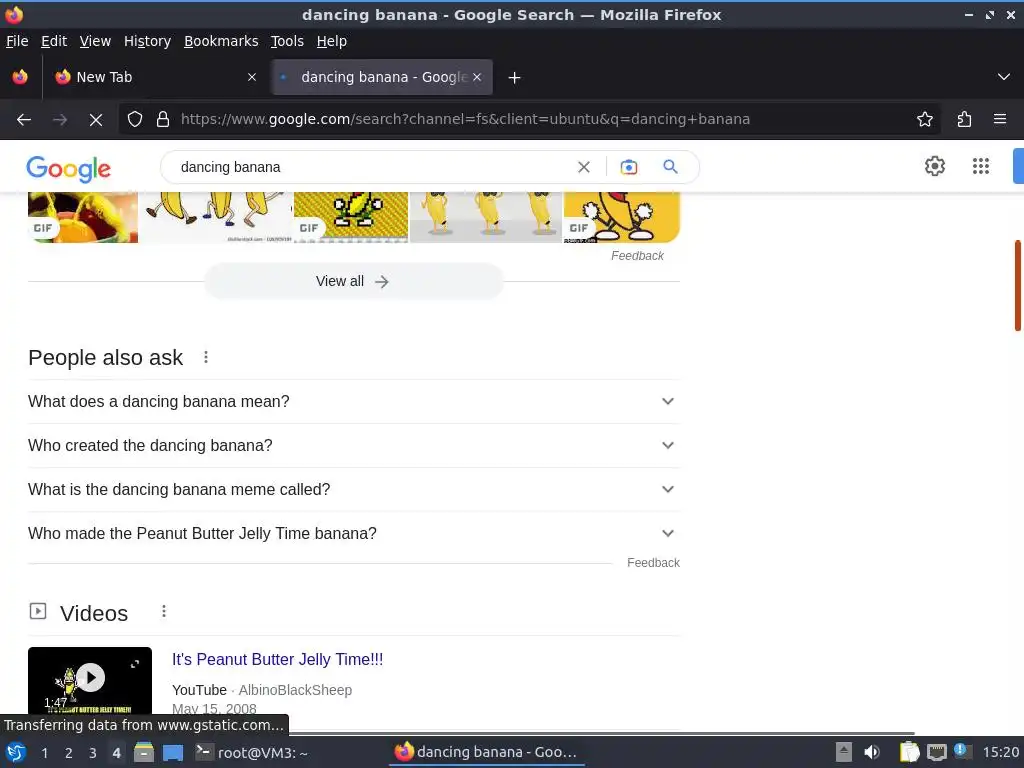Open the Help menu

pos(332,41)
